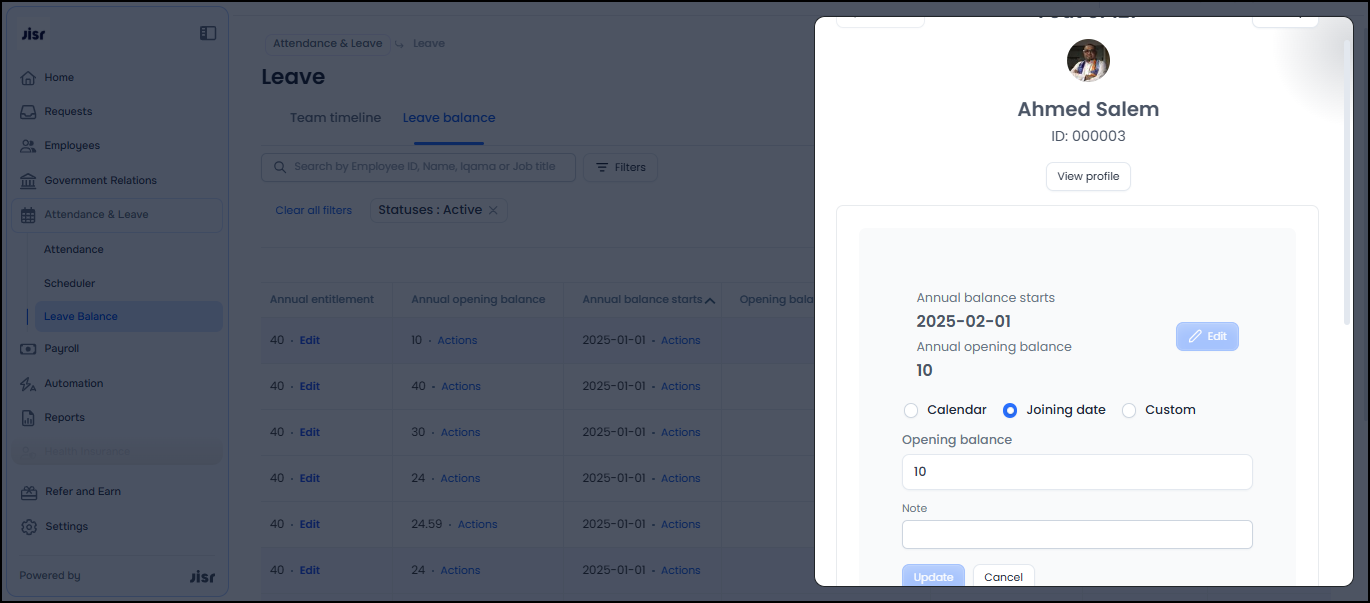The width and height of the screenshot is (1370, 603).
Task: Open the Automation icon in the sidebar
Action: click(x=28, y=384)
